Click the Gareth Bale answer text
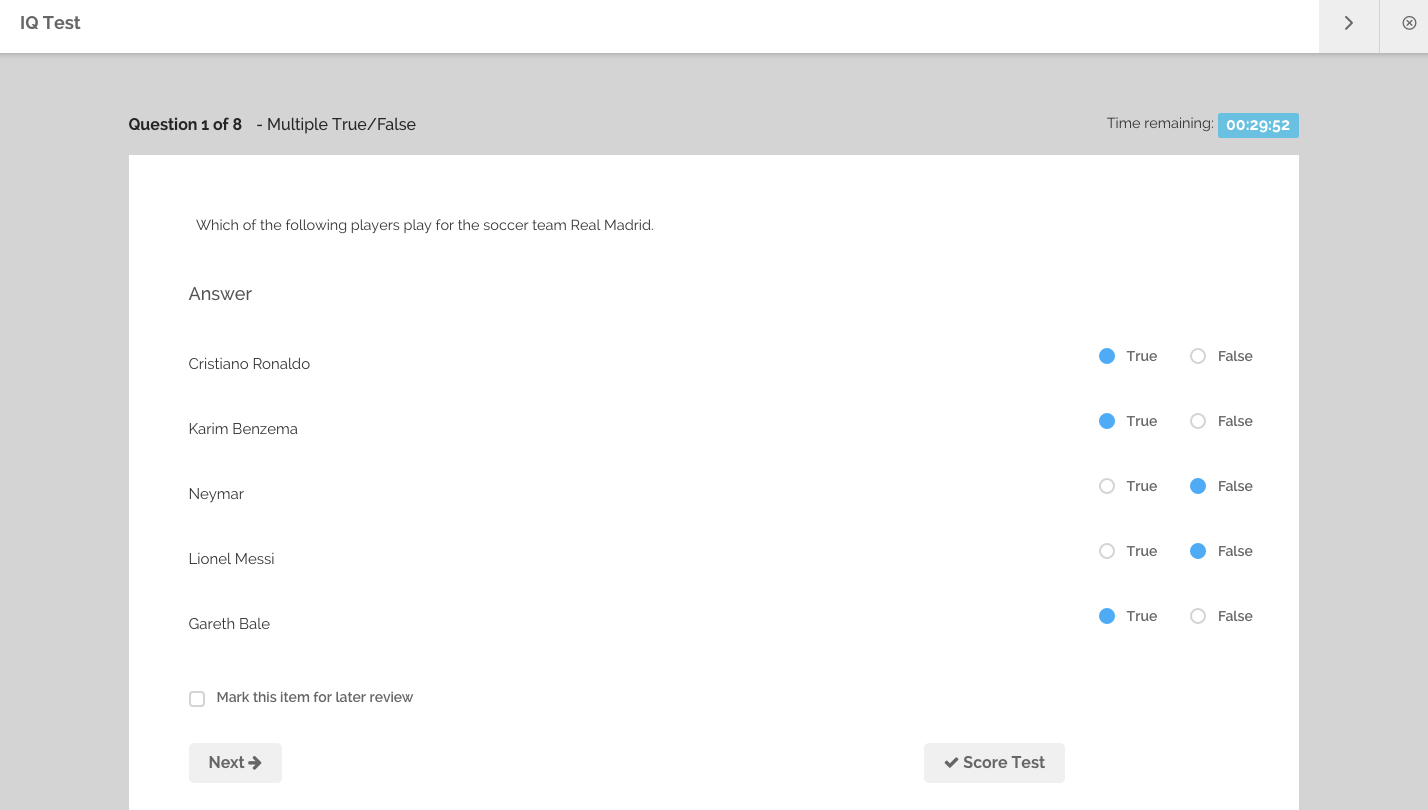The image size is (1428, 810). pyautogui.click(x=229, y=624)
